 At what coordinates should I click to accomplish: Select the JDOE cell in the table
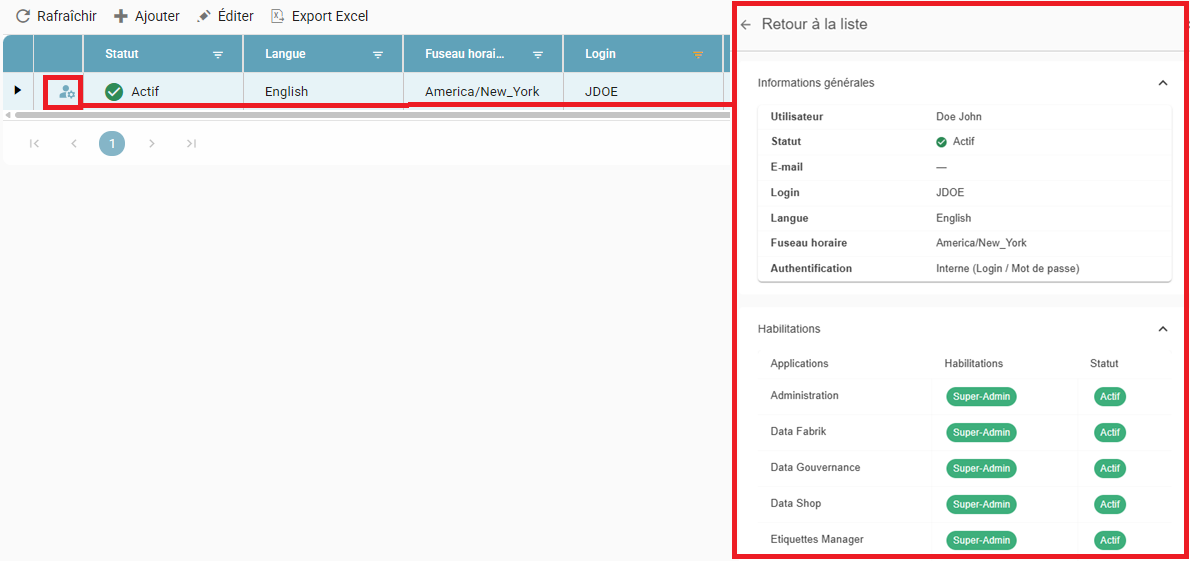pos(644,91)
